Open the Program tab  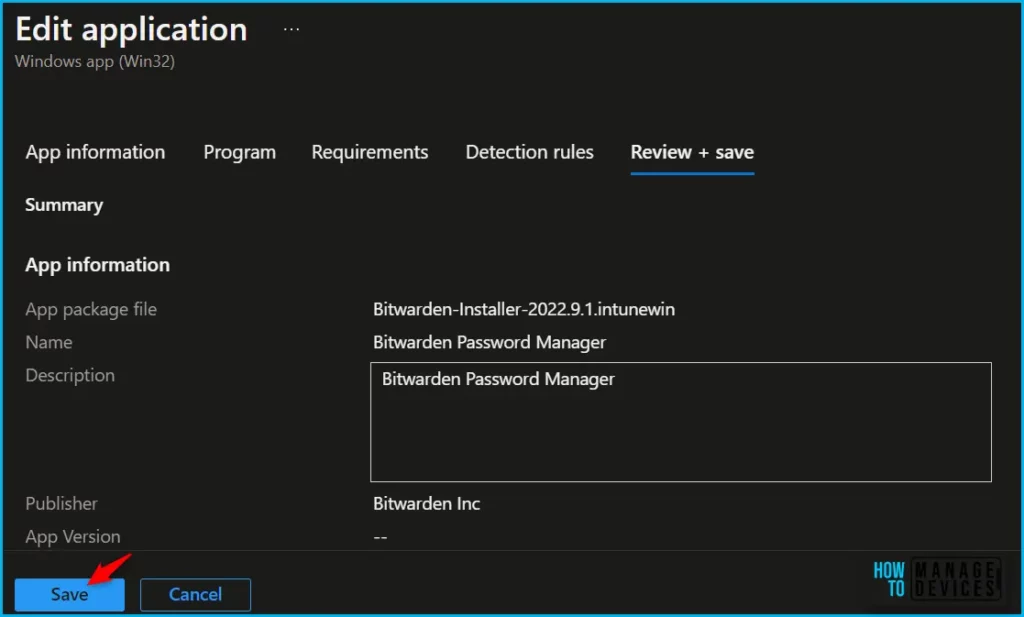[240, 152]
